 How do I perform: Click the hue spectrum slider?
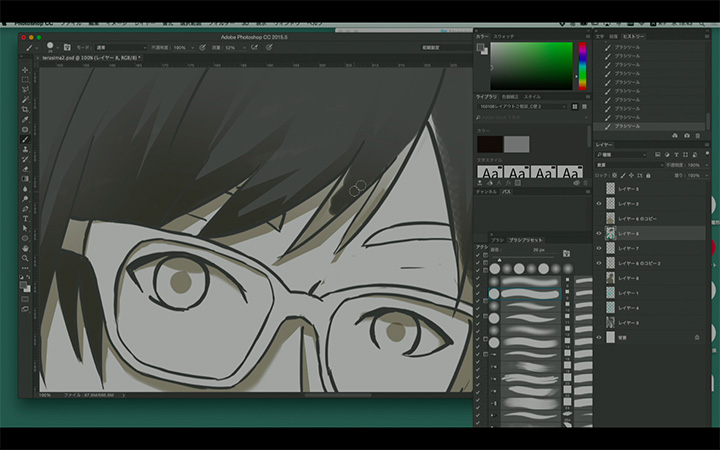(x=582, y=66)
